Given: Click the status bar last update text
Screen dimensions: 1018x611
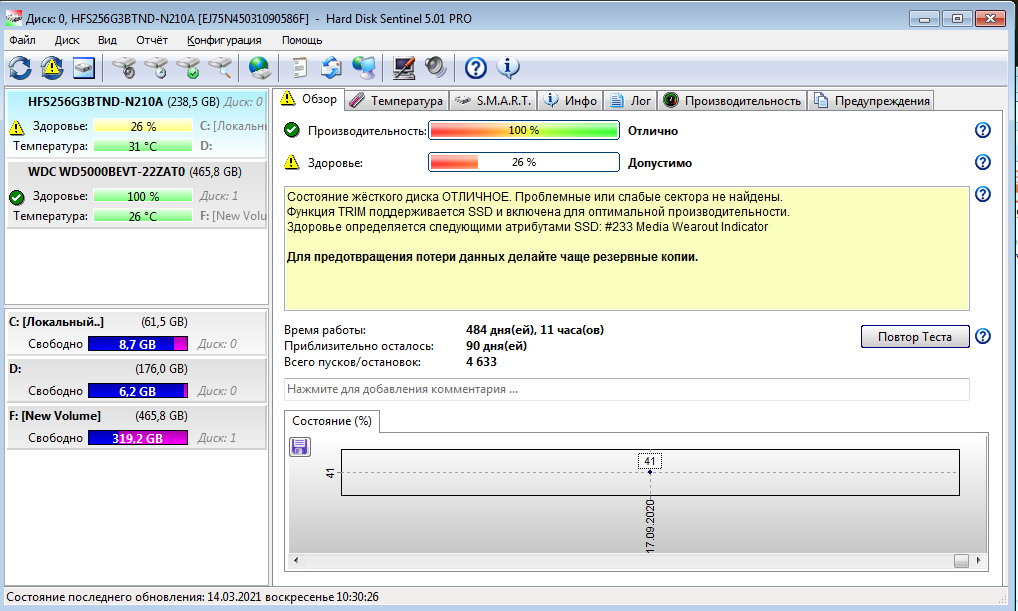Looking at the screenshot, I should tap(192, 597).
